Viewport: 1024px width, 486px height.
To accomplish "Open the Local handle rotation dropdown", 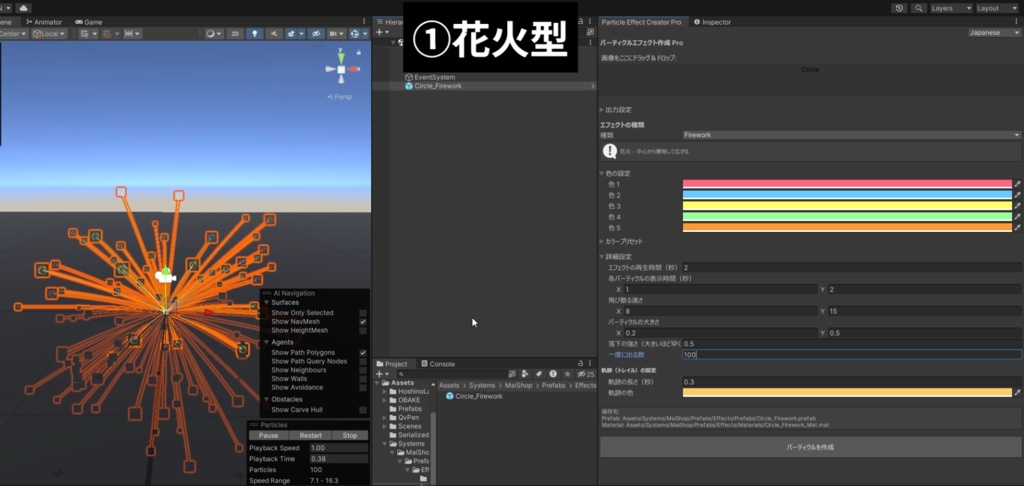I will (50, 33).
